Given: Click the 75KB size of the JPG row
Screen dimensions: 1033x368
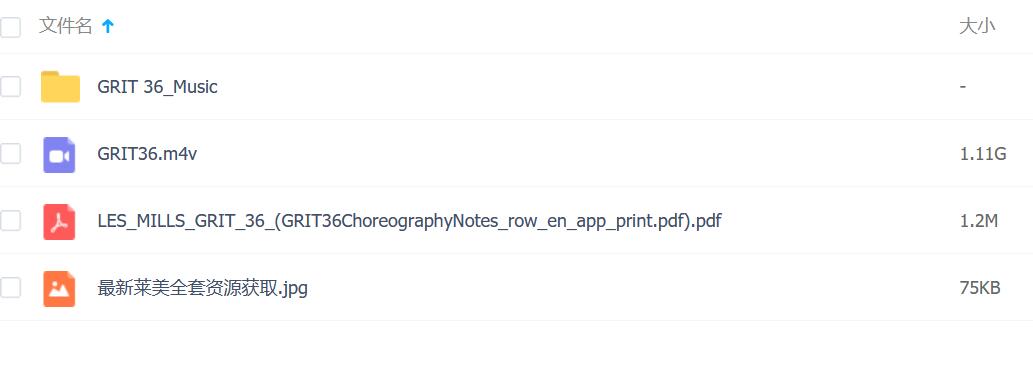Looking at the screenshot, I should point(980,288).
